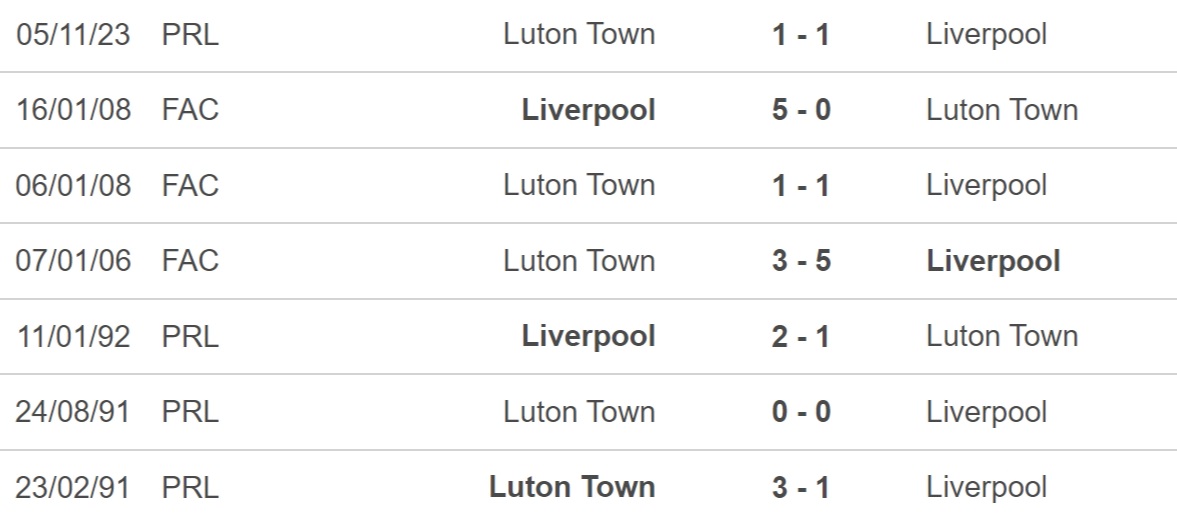The width and height of the screenshot is (1177, 523).
Task: Open the 05/11/23 match score 1 - 1
Action: pyautogui.click(x=801, y=35)
